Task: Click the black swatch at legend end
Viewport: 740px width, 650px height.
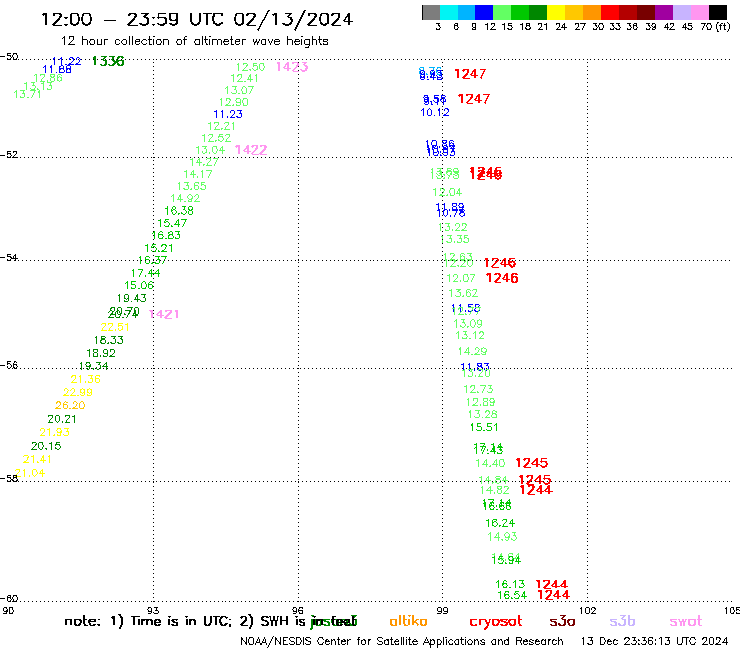Action: click(x=718, y=12)
